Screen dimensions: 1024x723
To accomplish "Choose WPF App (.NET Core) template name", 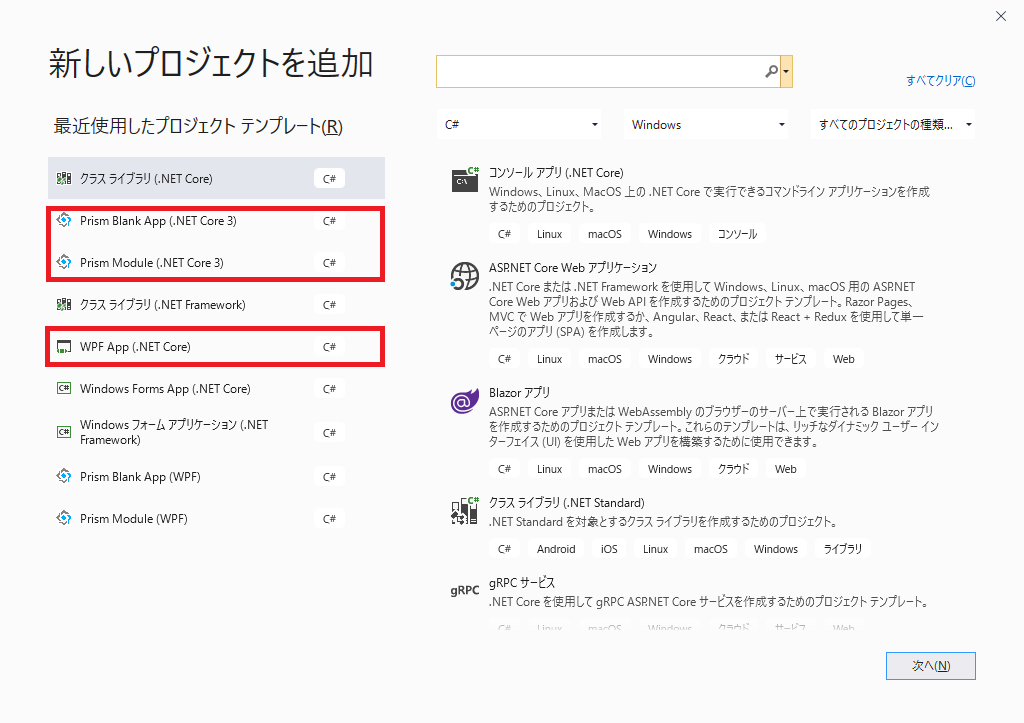I will (x=135, y=347).
